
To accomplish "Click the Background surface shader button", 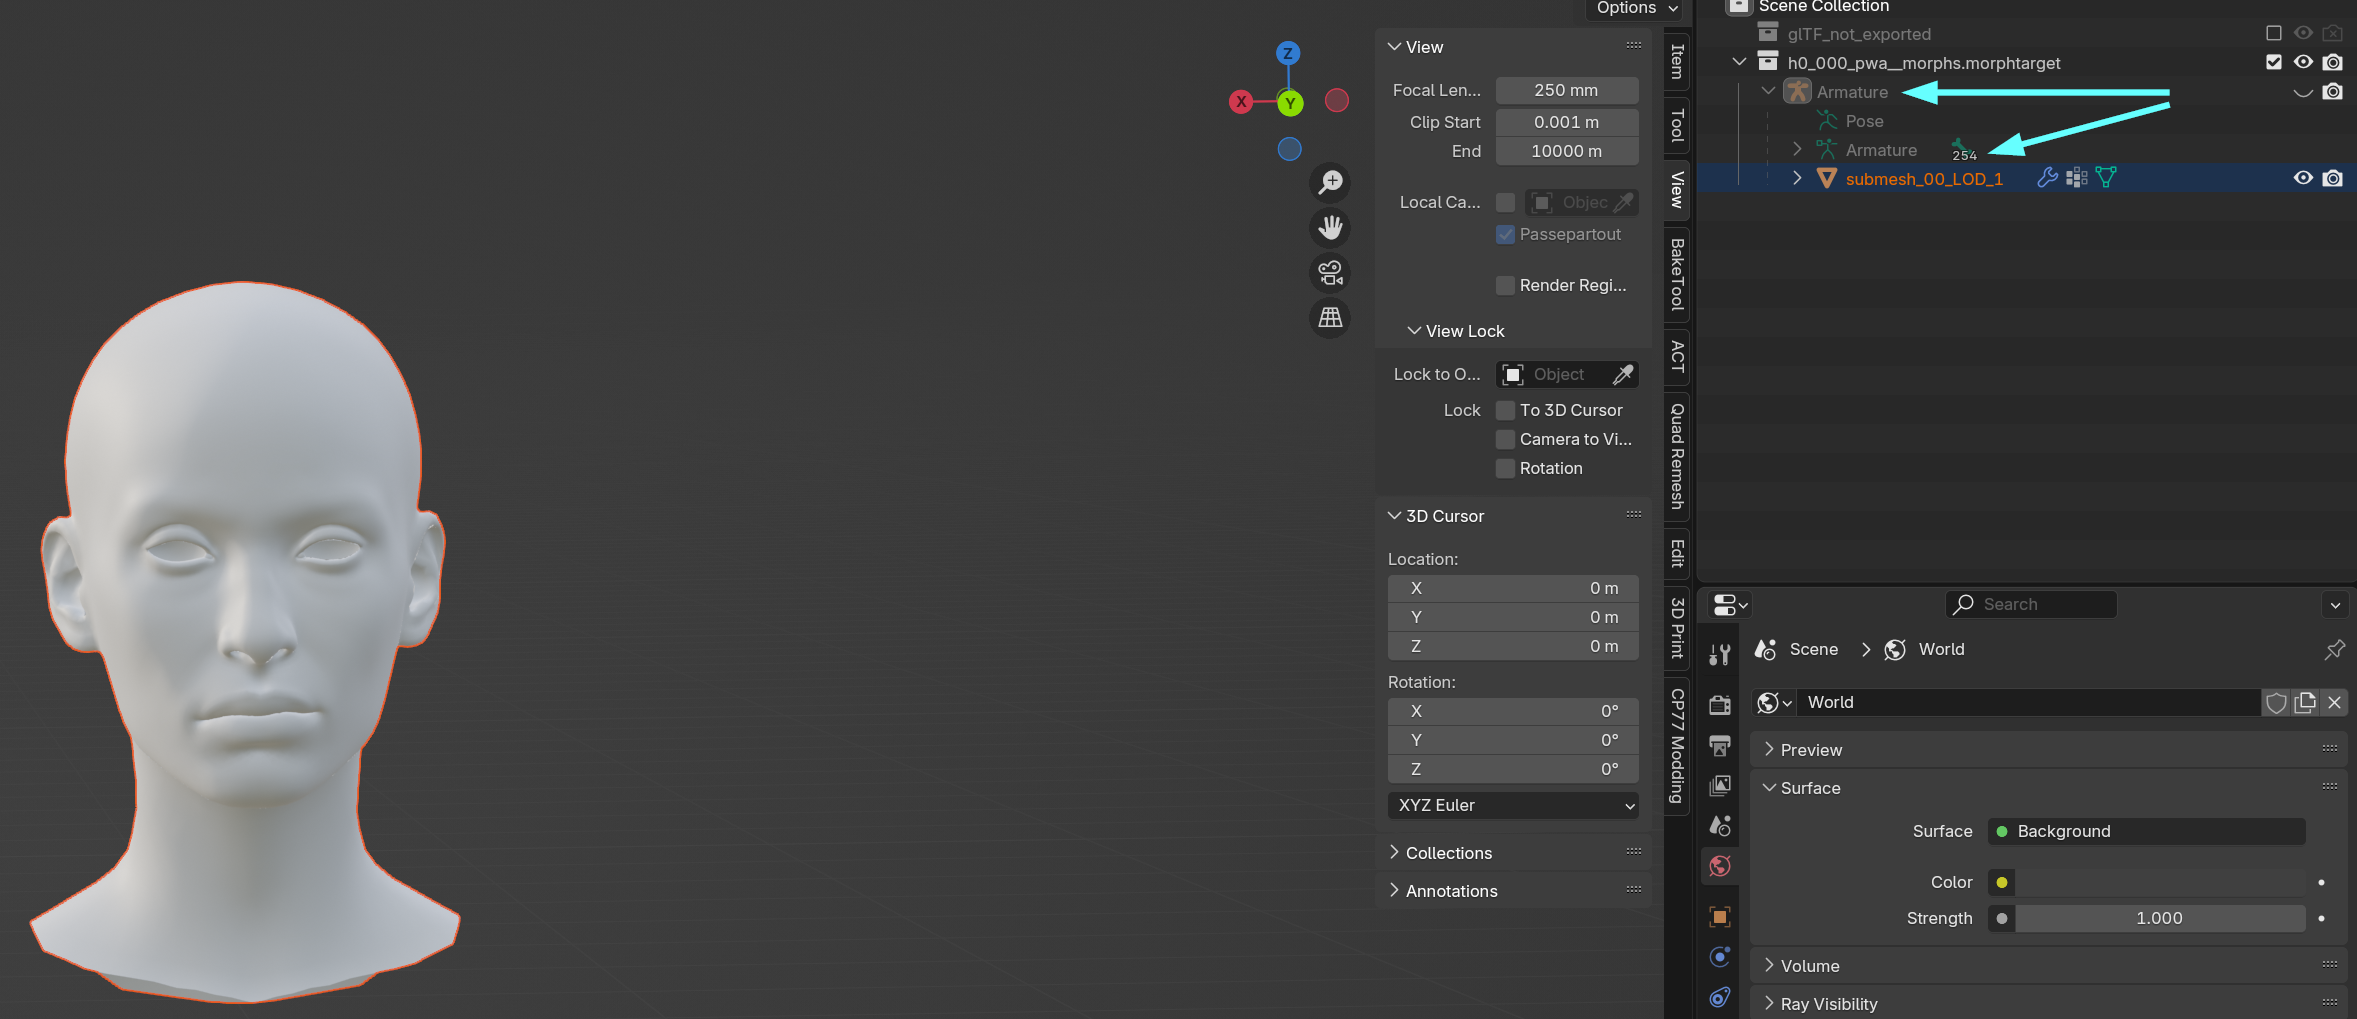I will [2146, 832].
